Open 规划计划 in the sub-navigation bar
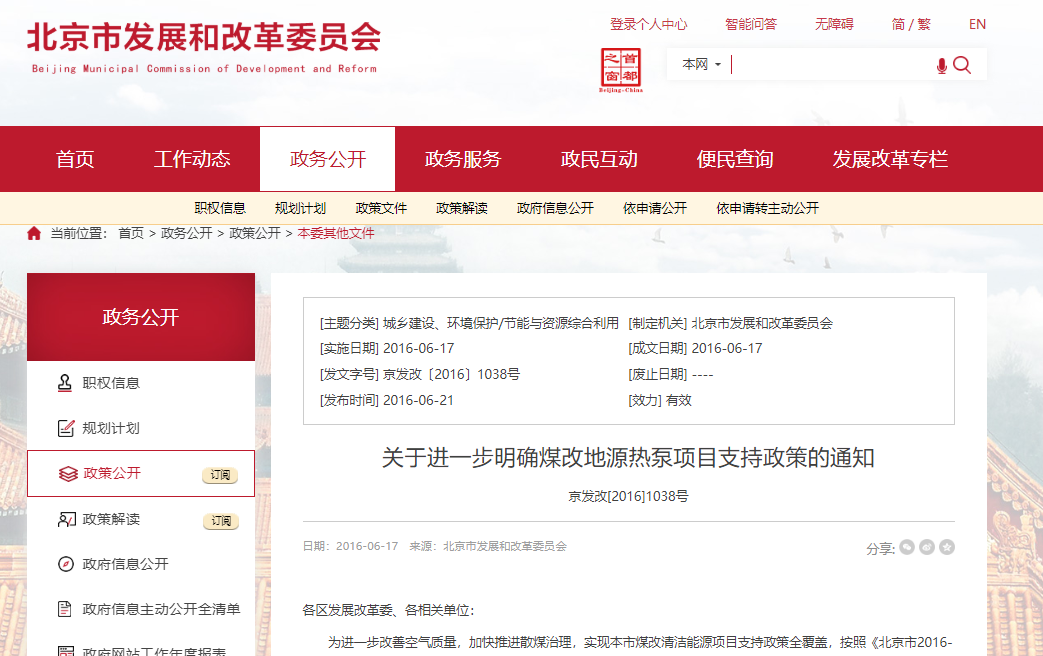Image resolution: width=1043 pixels, height=656 pixels. click(300, 208)
